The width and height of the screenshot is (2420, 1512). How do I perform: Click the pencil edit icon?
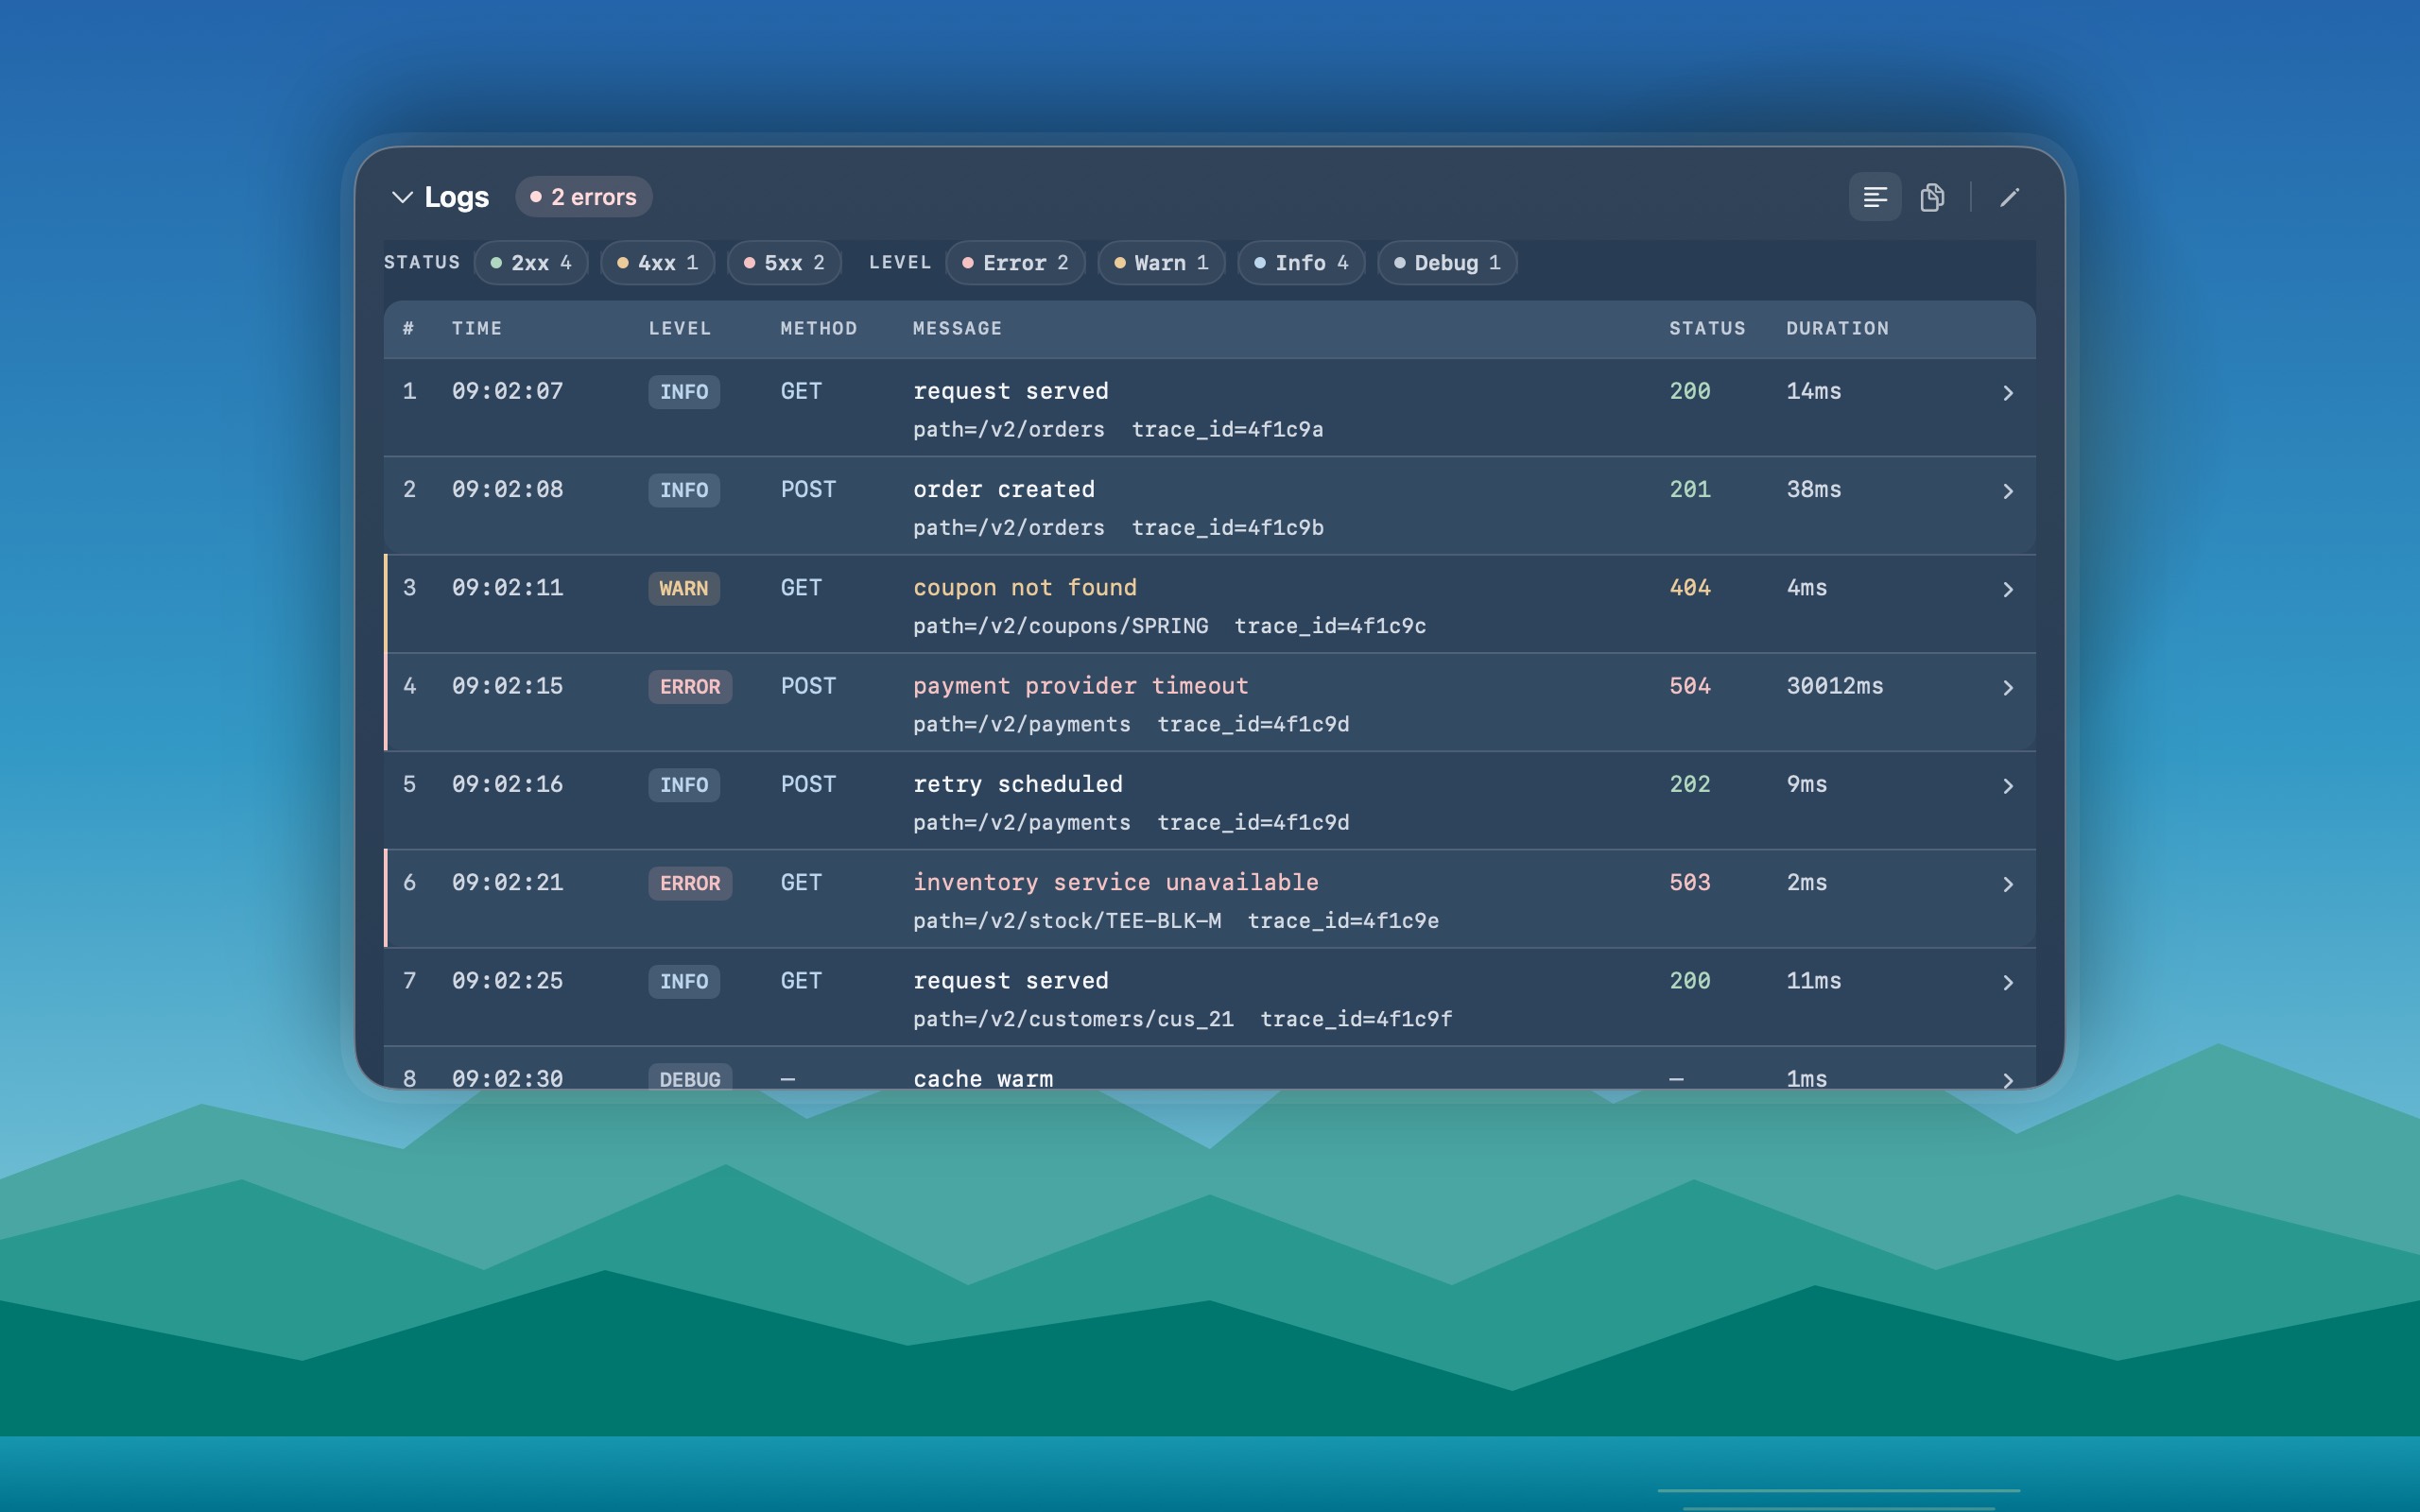point(2009,197)
